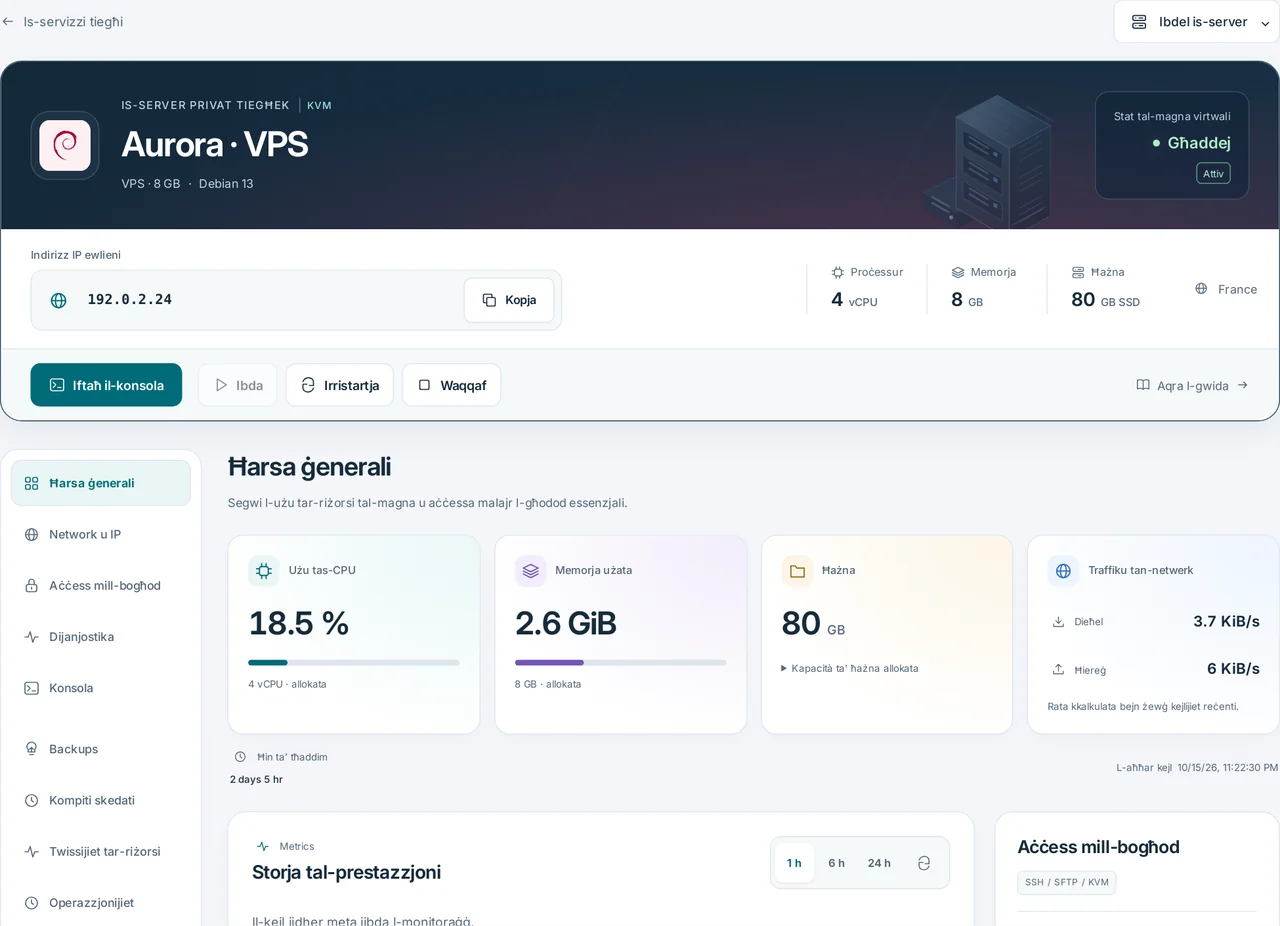This screenshot has width=1280, height=926.
Task: Open Twissijiet tar-riżorsi section
Action: tap(101, 852)
